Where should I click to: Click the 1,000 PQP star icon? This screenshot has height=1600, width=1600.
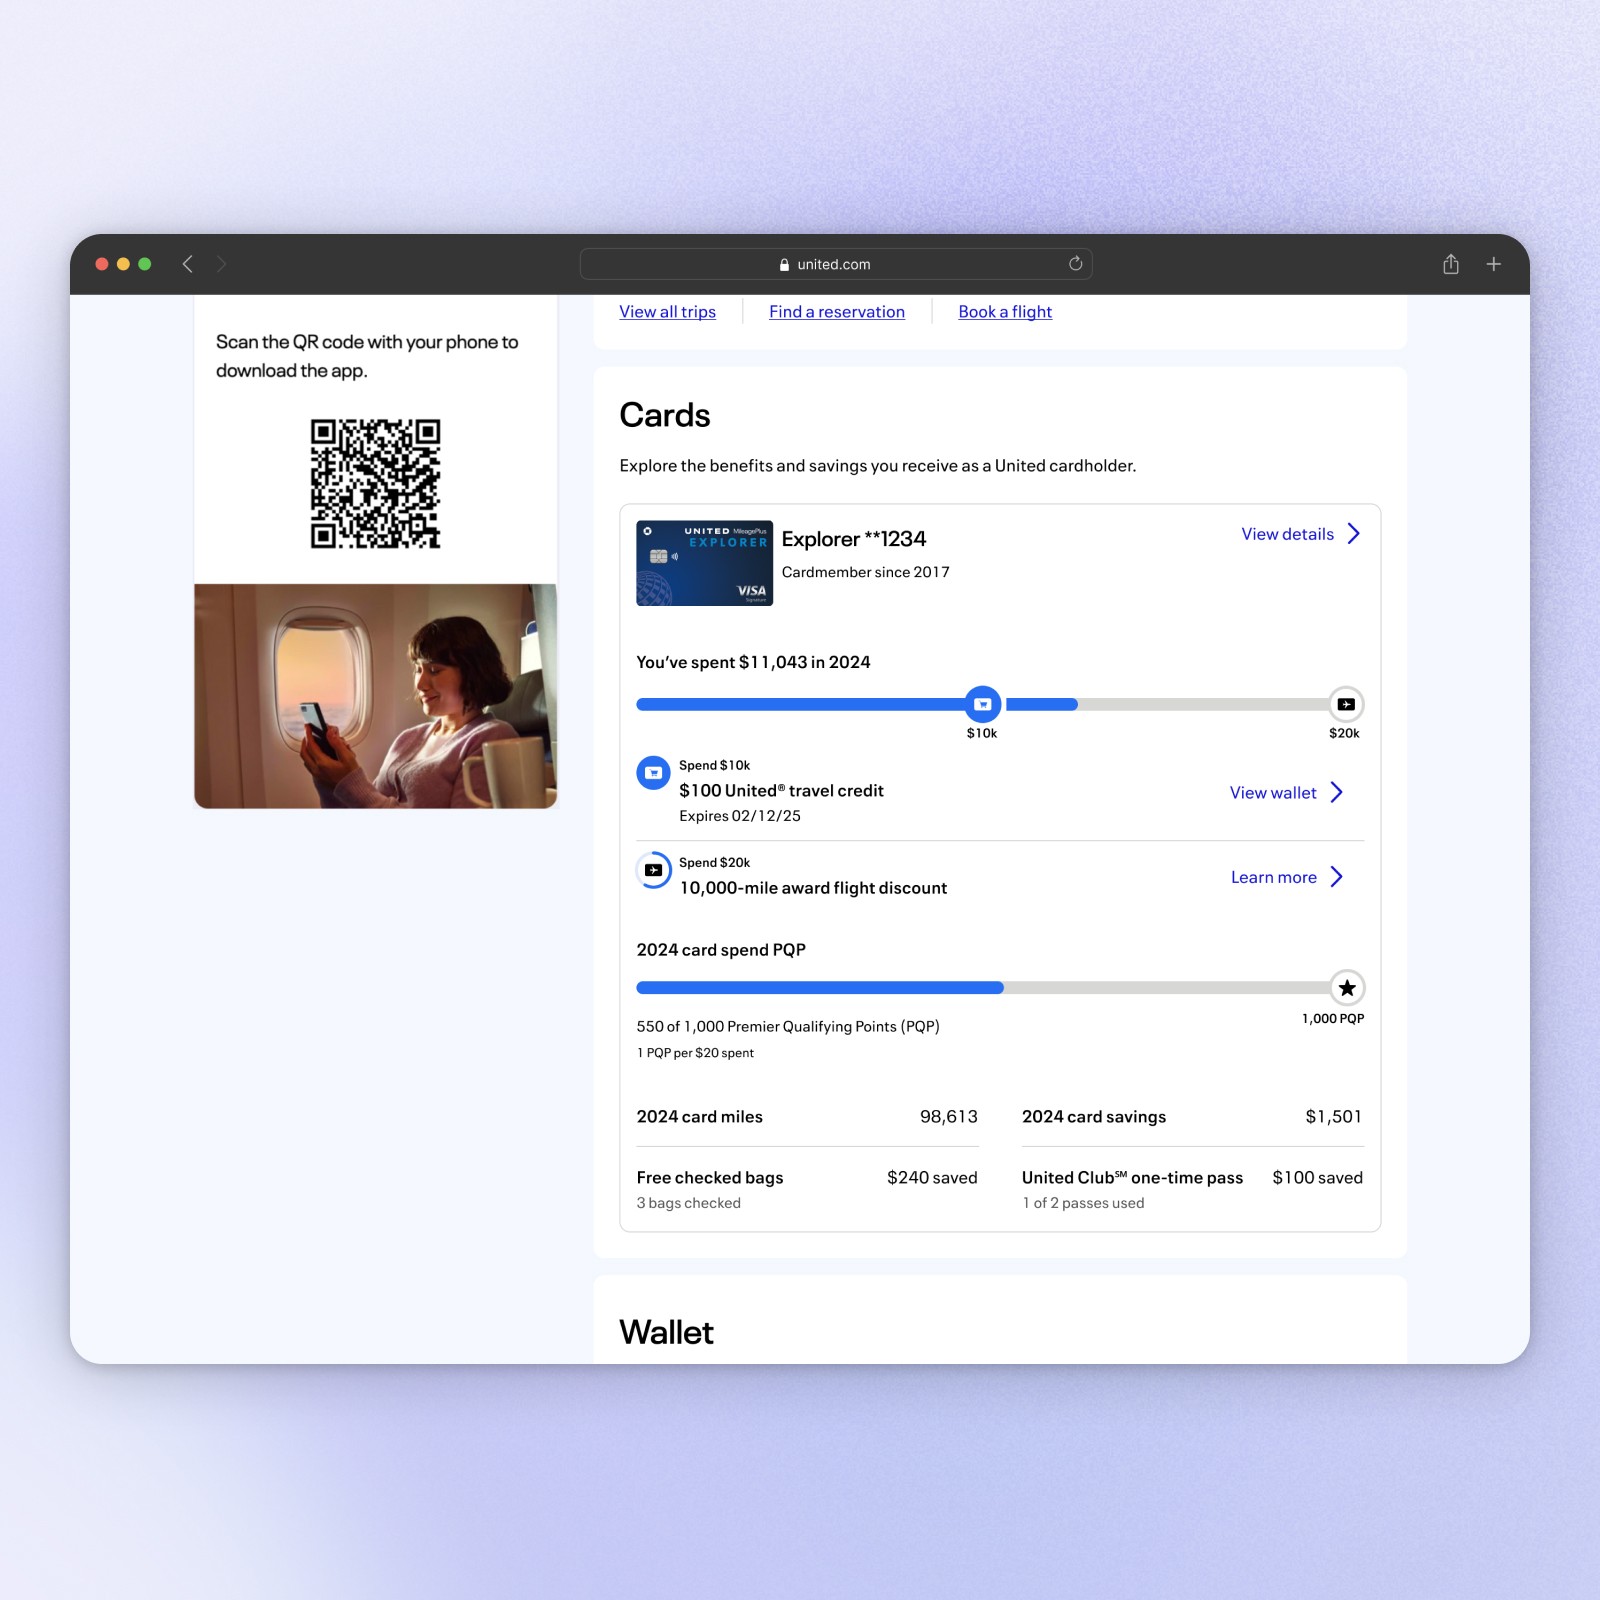(1347, 988)
